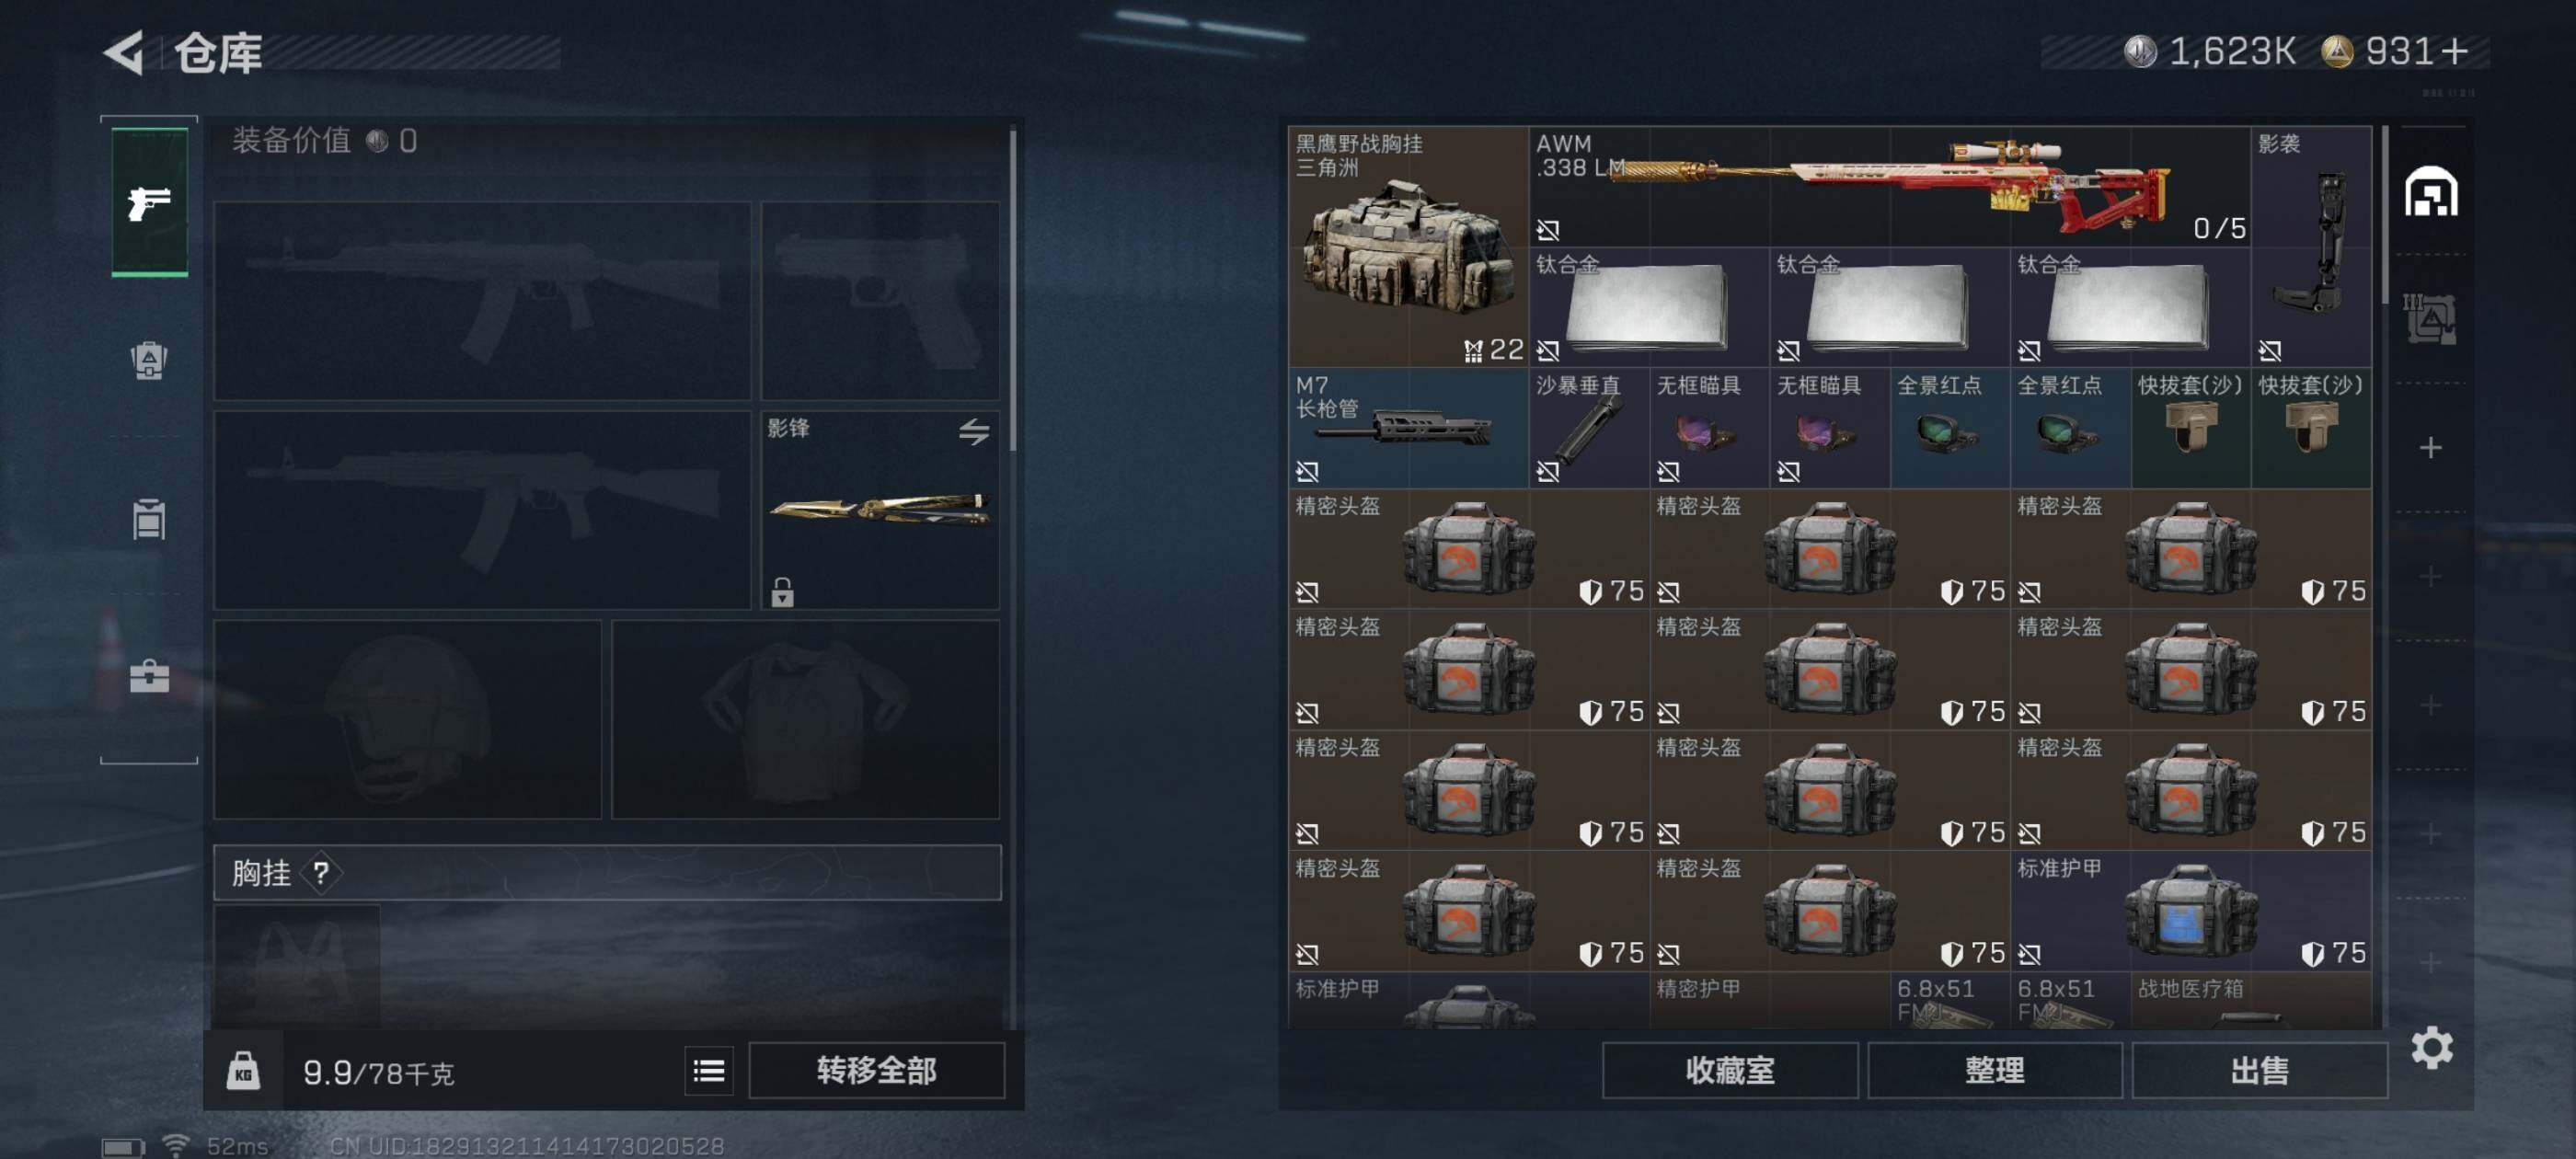Toggle the lock icon on 影锋 knife
This screenshot has height=1159, width=2576.
tap(782, 592)
